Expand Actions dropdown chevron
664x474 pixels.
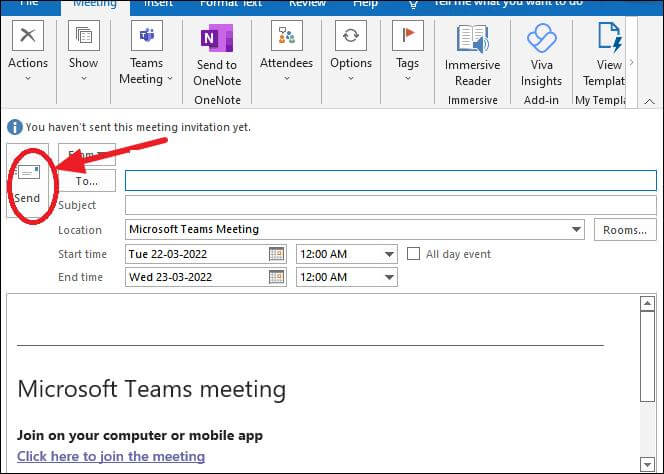coord(28,78)
